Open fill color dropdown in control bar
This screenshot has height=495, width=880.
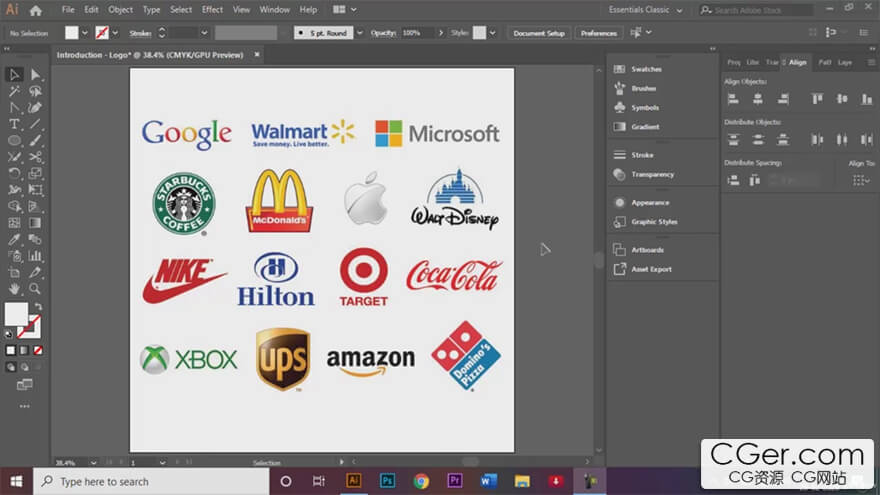[85, 33]
